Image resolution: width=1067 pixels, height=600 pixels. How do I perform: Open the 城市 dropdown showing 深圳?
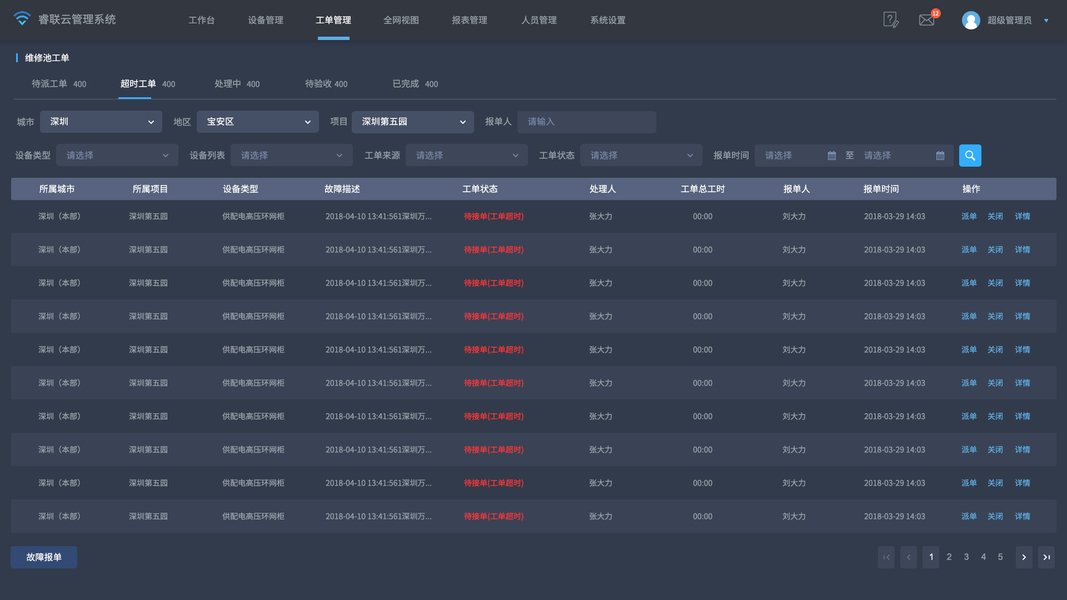click(x=101, y=122)
